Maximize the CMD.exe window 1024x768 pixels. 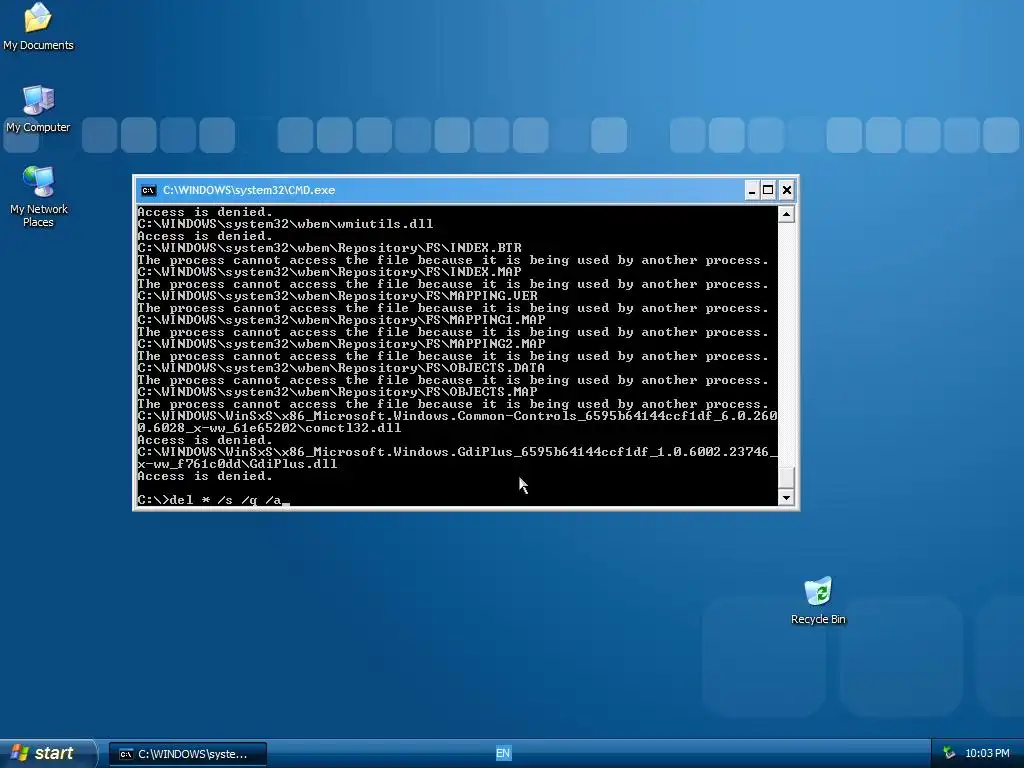click(769, 190)
